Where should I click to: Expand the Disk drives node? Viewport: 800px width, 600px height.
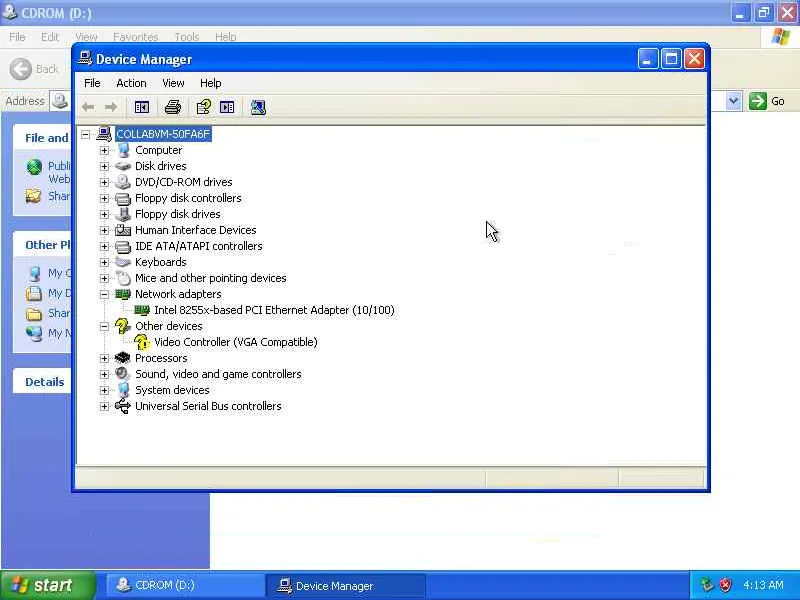coord(104,166)
